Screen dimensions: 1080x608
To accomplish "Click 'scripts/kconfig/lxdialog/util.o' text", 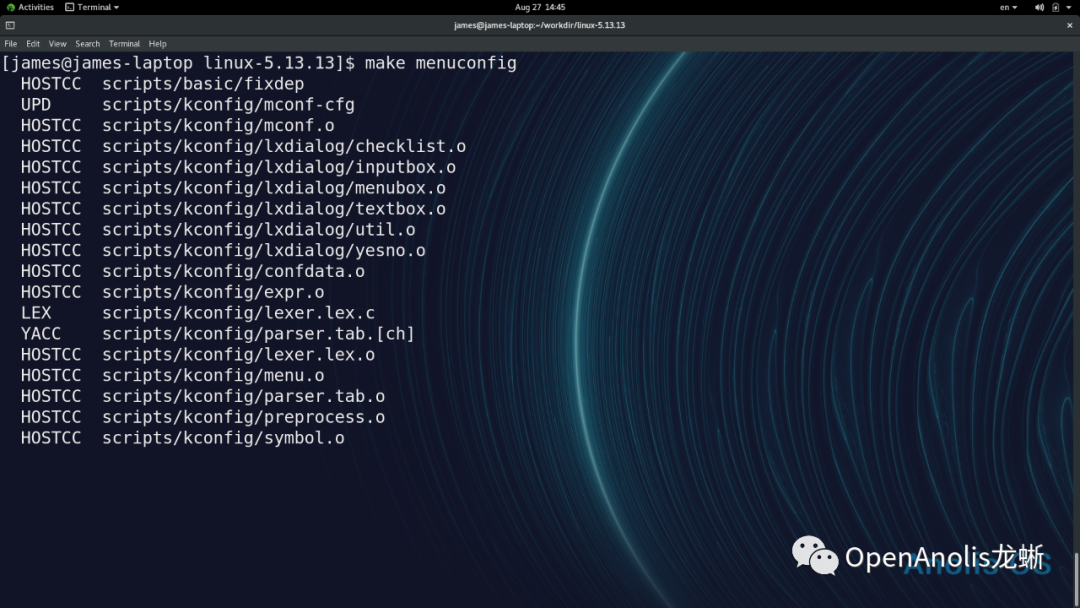I will pos(259,229).
